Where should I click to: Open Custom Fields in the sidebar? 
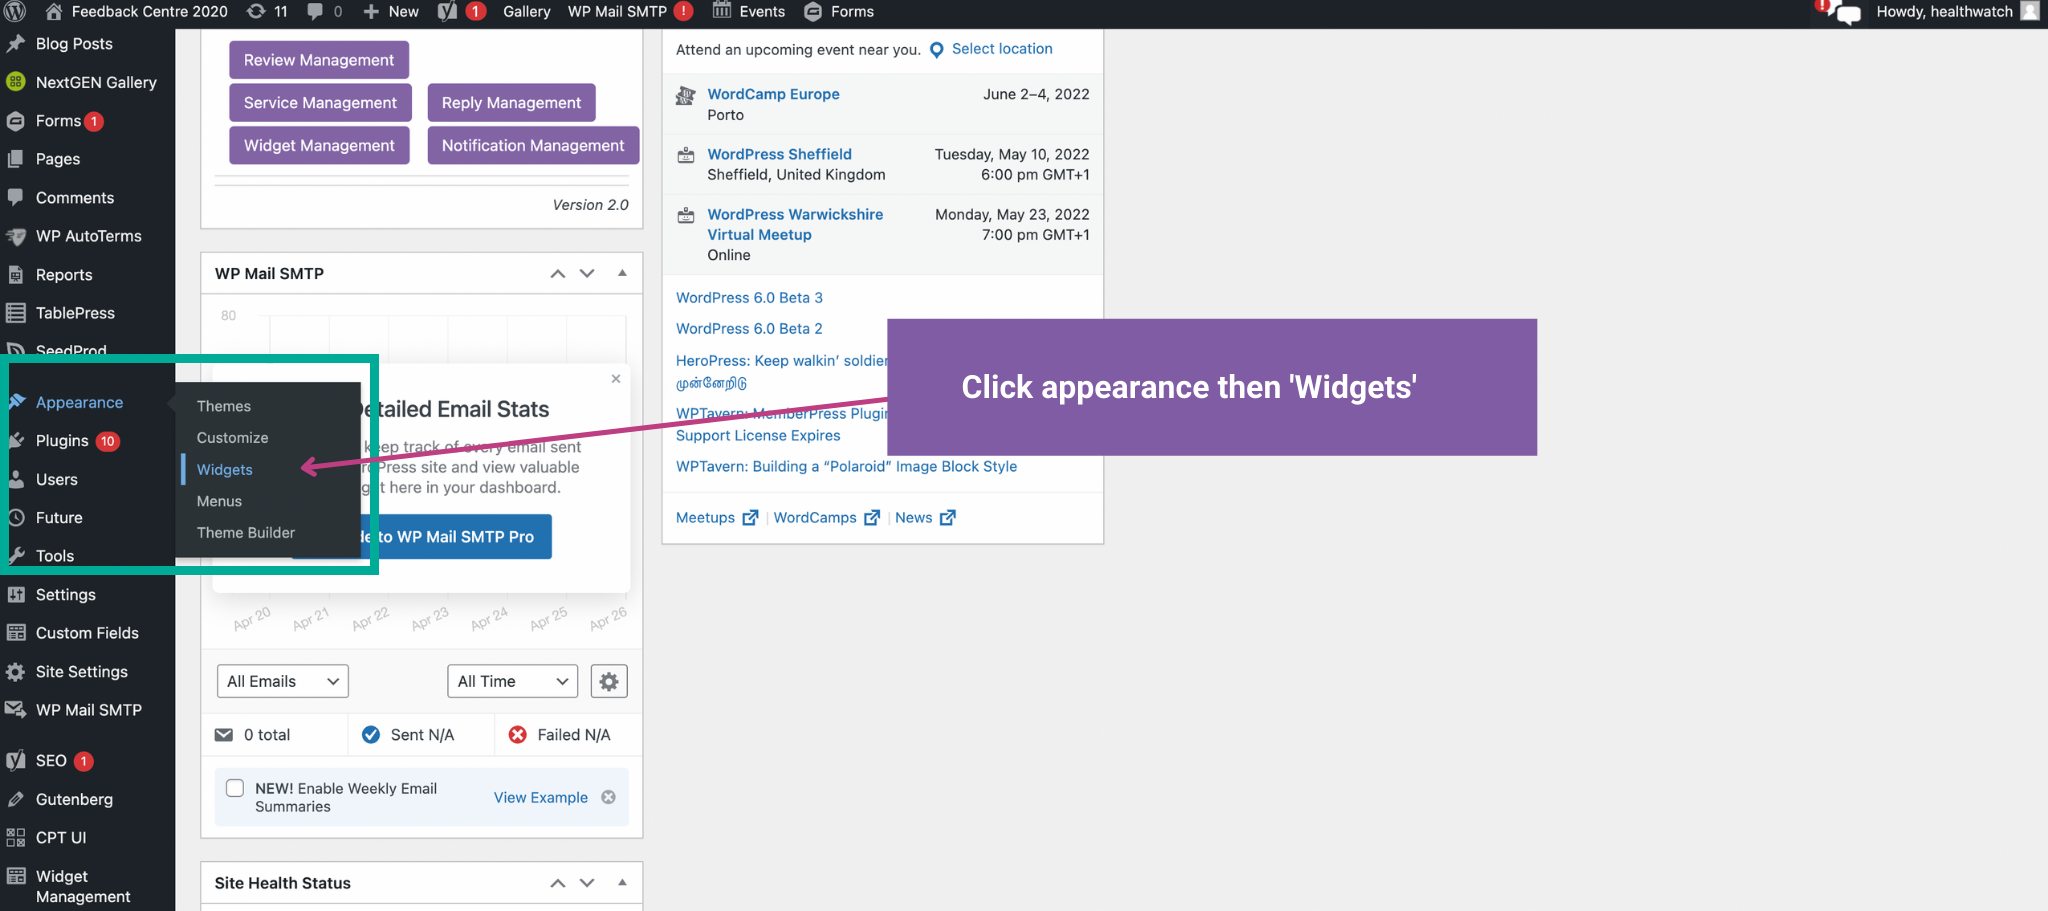[x=87, y=633]
